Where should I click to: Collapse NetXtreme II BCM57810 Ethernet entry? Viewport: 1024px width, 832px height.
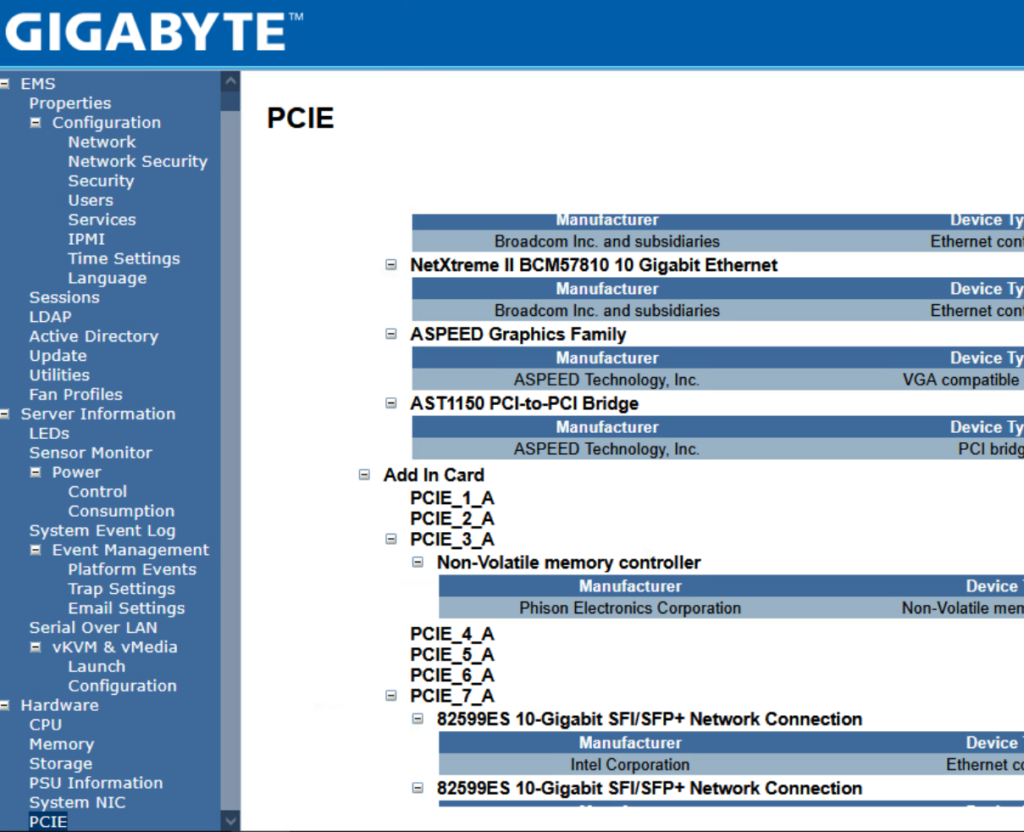[x=392, y=266]
